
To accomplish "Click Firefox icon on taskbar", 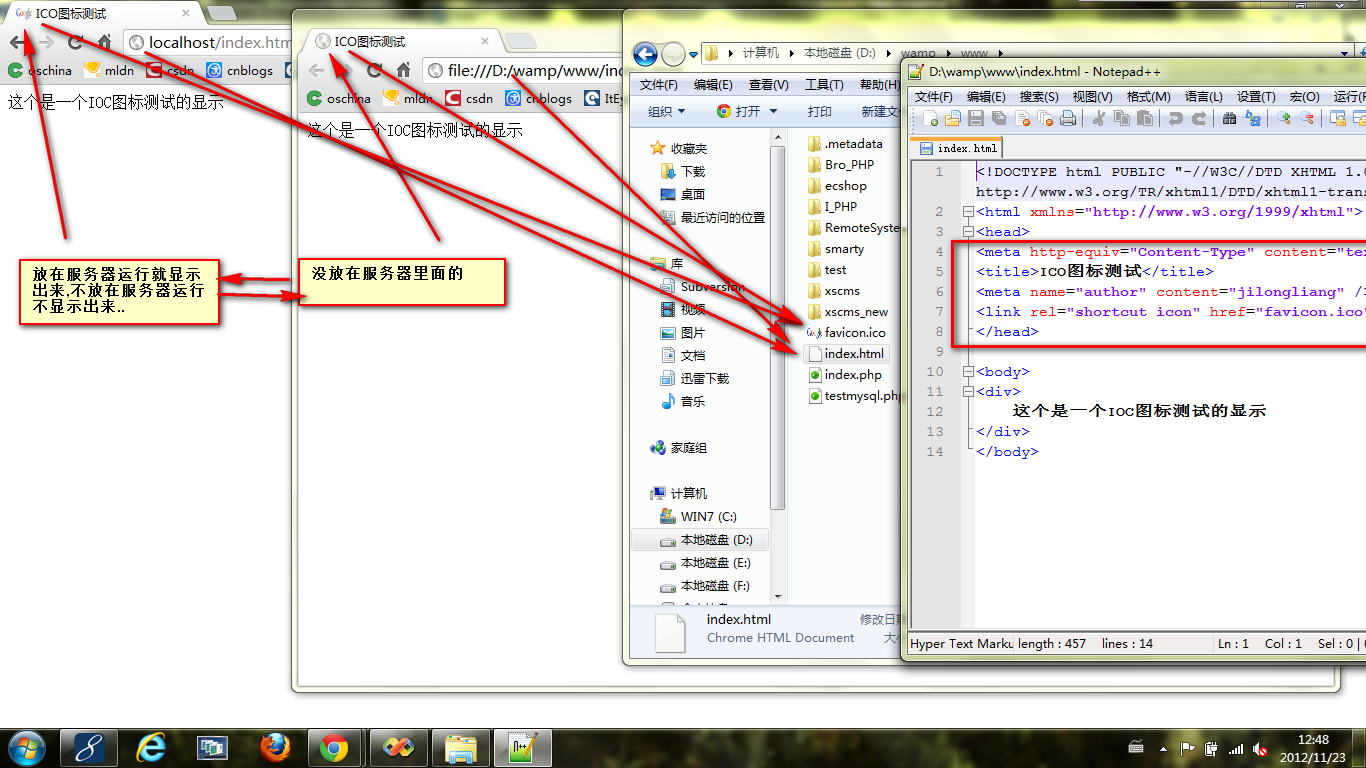I will (x=275, y=747).
